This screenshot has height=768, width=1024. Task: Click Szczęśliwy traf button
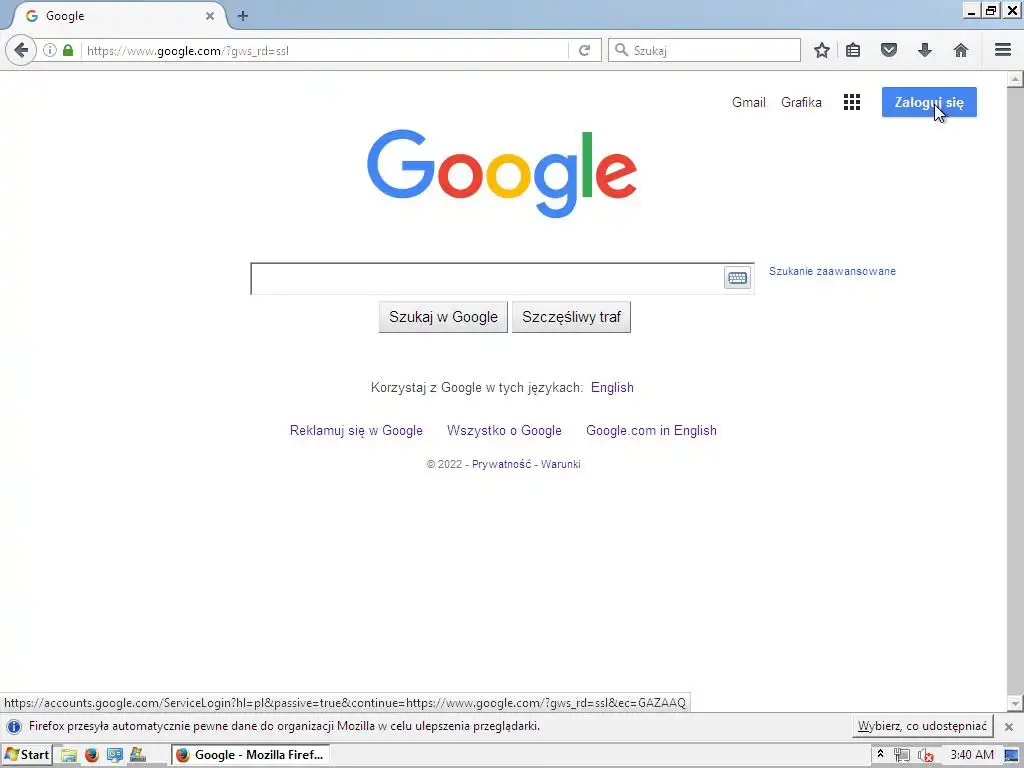click(571, 317)
